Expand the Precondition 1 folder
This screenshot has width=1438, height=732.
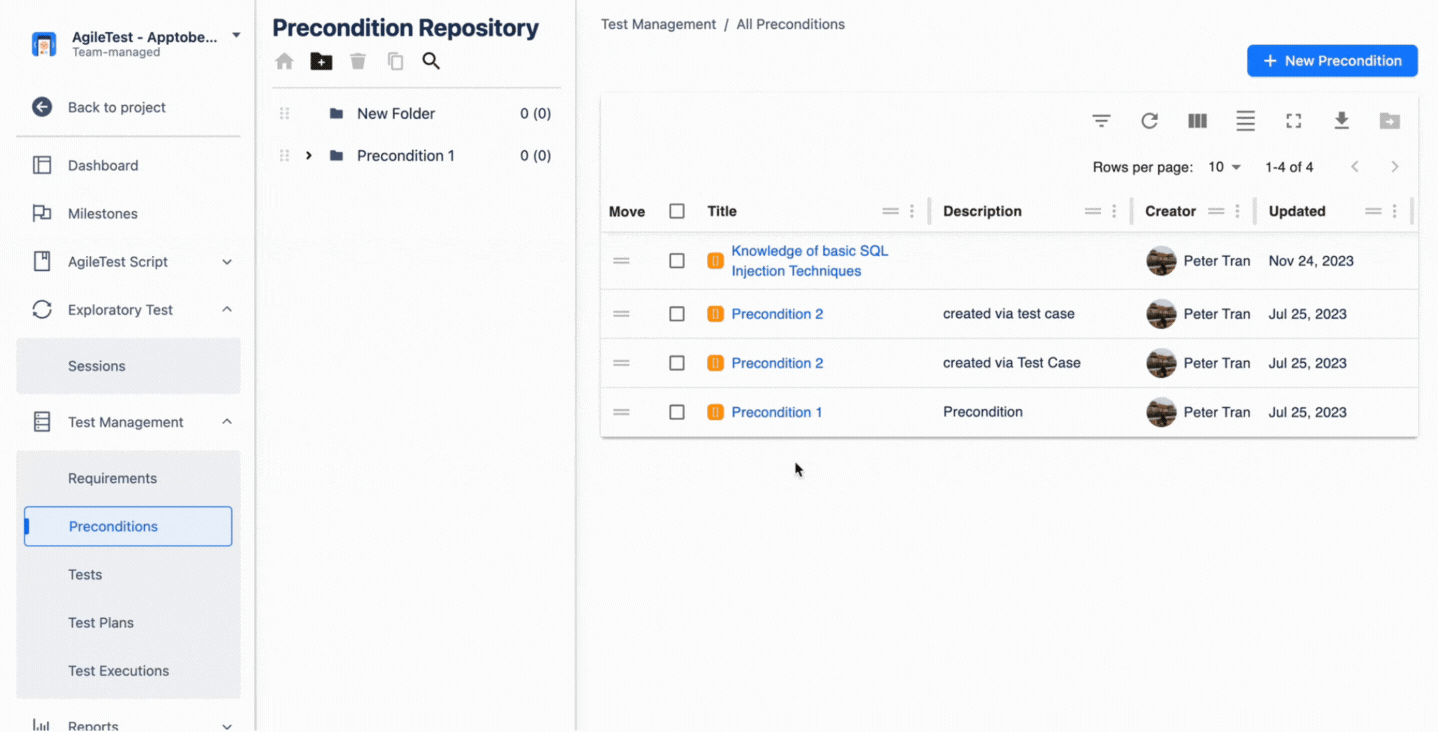coord(309,156)
